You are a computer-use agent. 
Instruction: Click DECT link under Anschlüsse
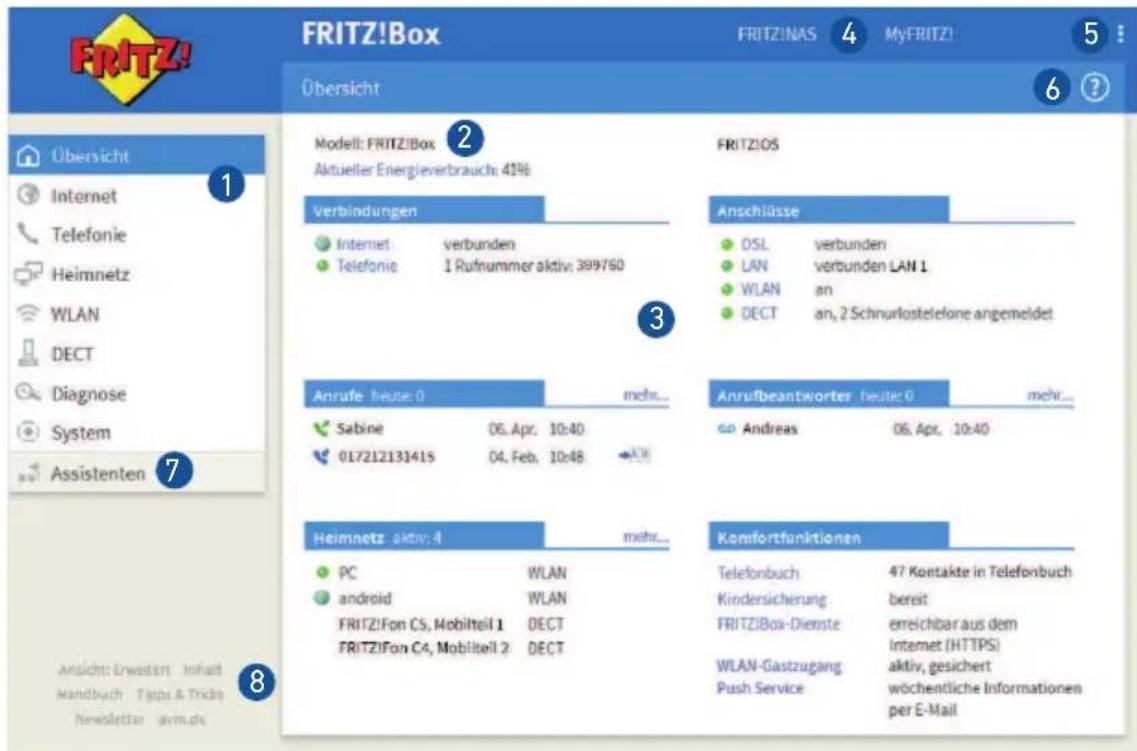758,313
